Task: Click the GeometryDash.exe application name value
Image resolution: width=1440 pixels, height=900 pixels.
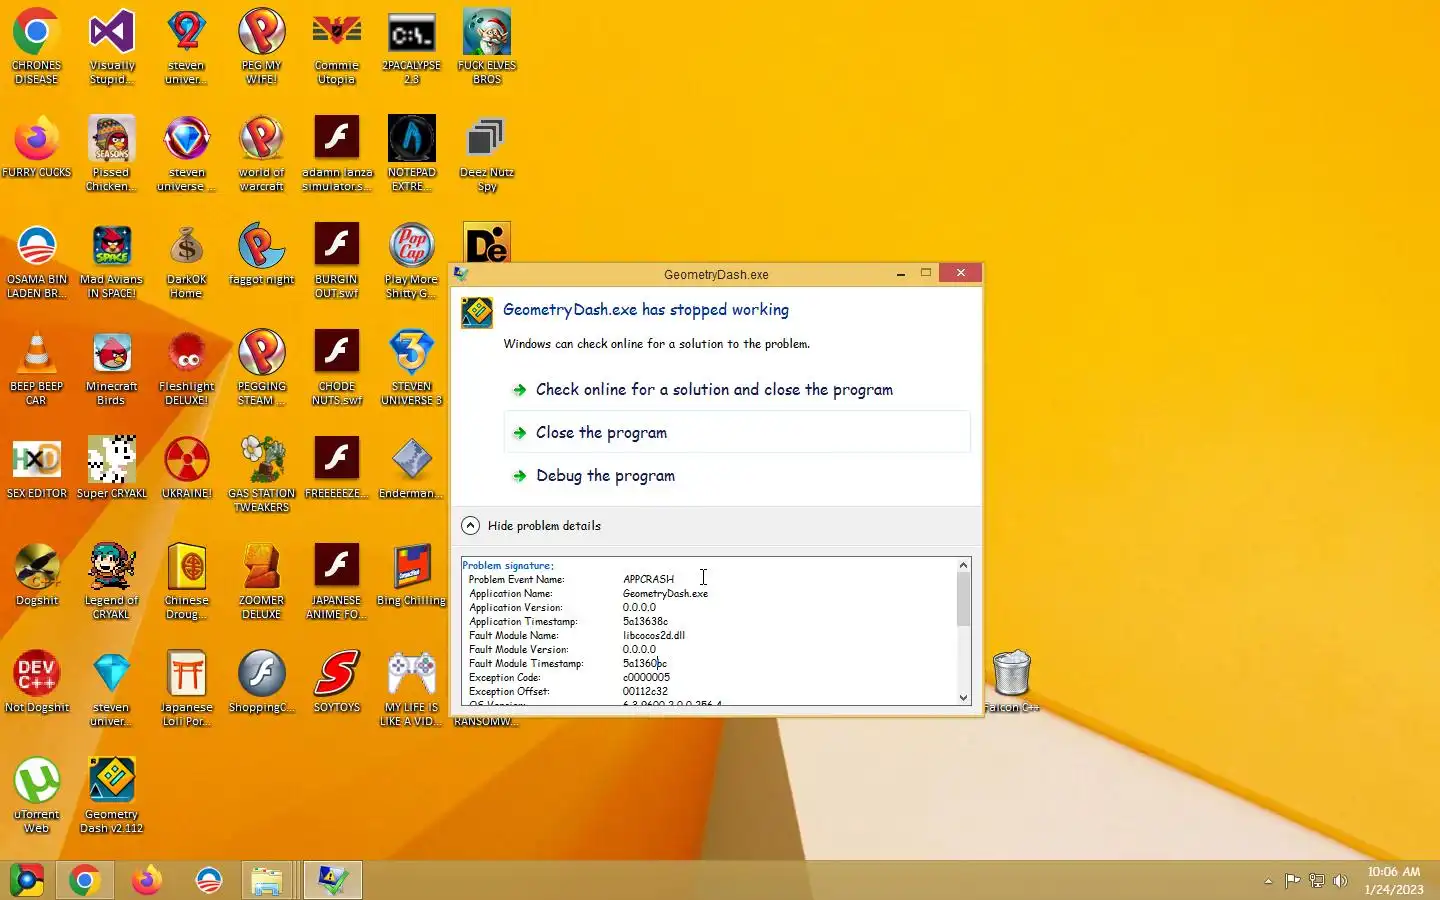Action: click(665, 593)
